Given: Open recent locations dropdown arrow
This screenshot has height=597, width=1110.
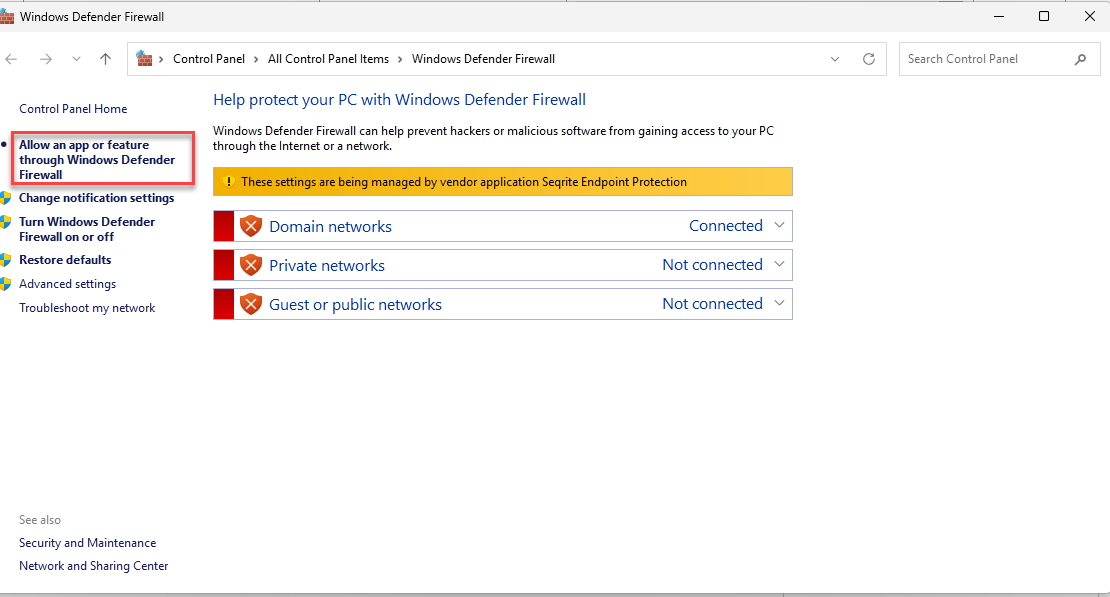Looking at the screenshot, I should coord(76,59).
